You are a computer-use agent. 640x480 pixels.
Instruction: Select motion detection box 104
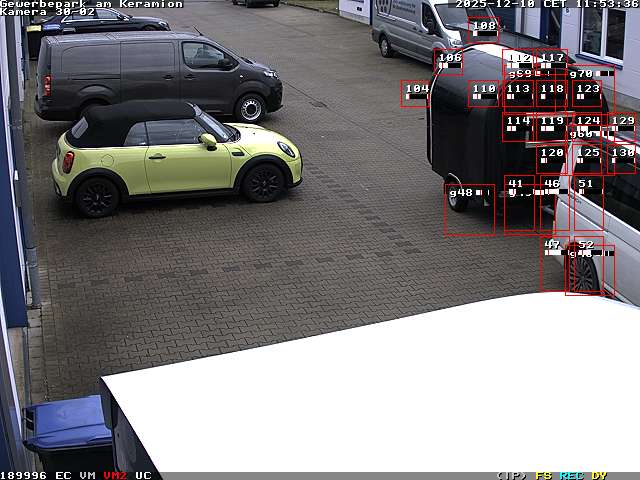pos(415,94)
